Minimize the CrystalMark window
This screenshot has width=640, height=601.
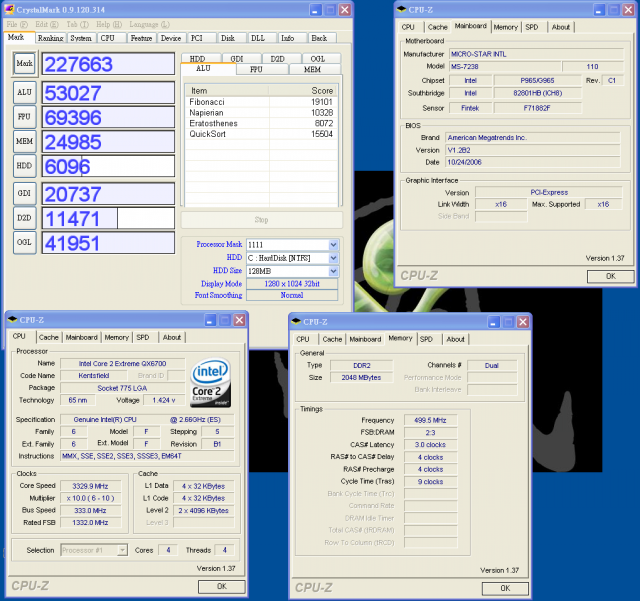point(315,9)
